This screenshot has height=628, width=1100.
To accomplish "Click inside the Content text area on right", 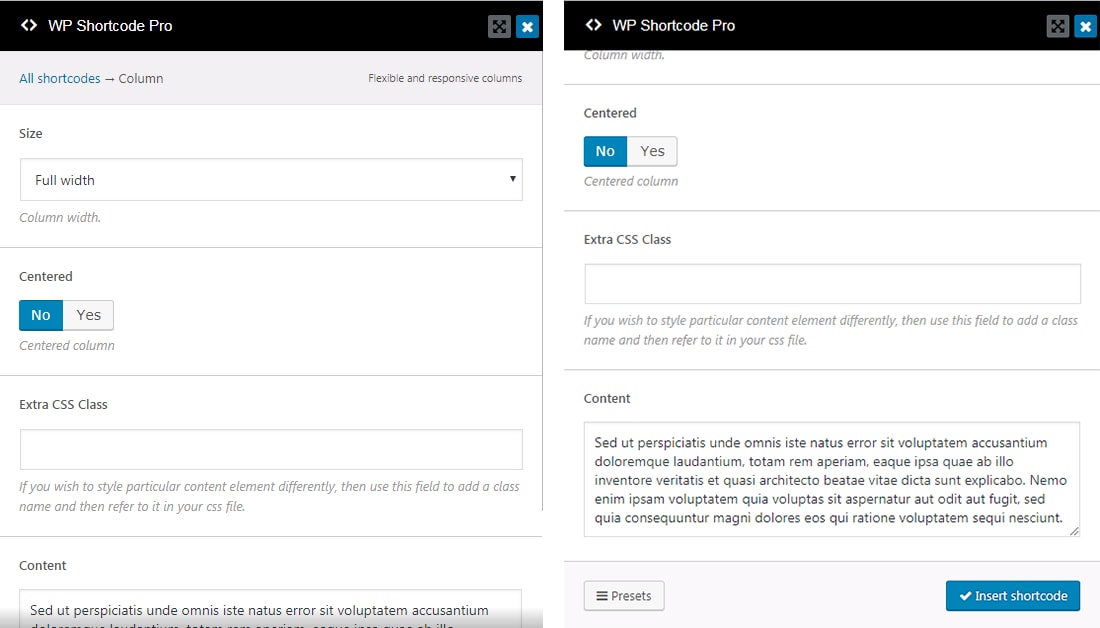I will pyautogui.click(x=832, y=479).
